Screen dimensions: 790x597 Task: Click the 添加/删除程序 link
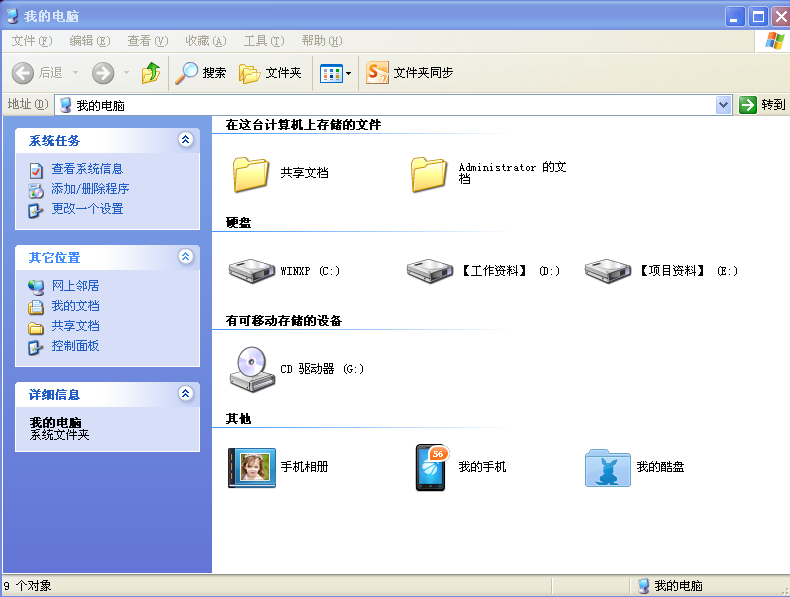(90, 189)
